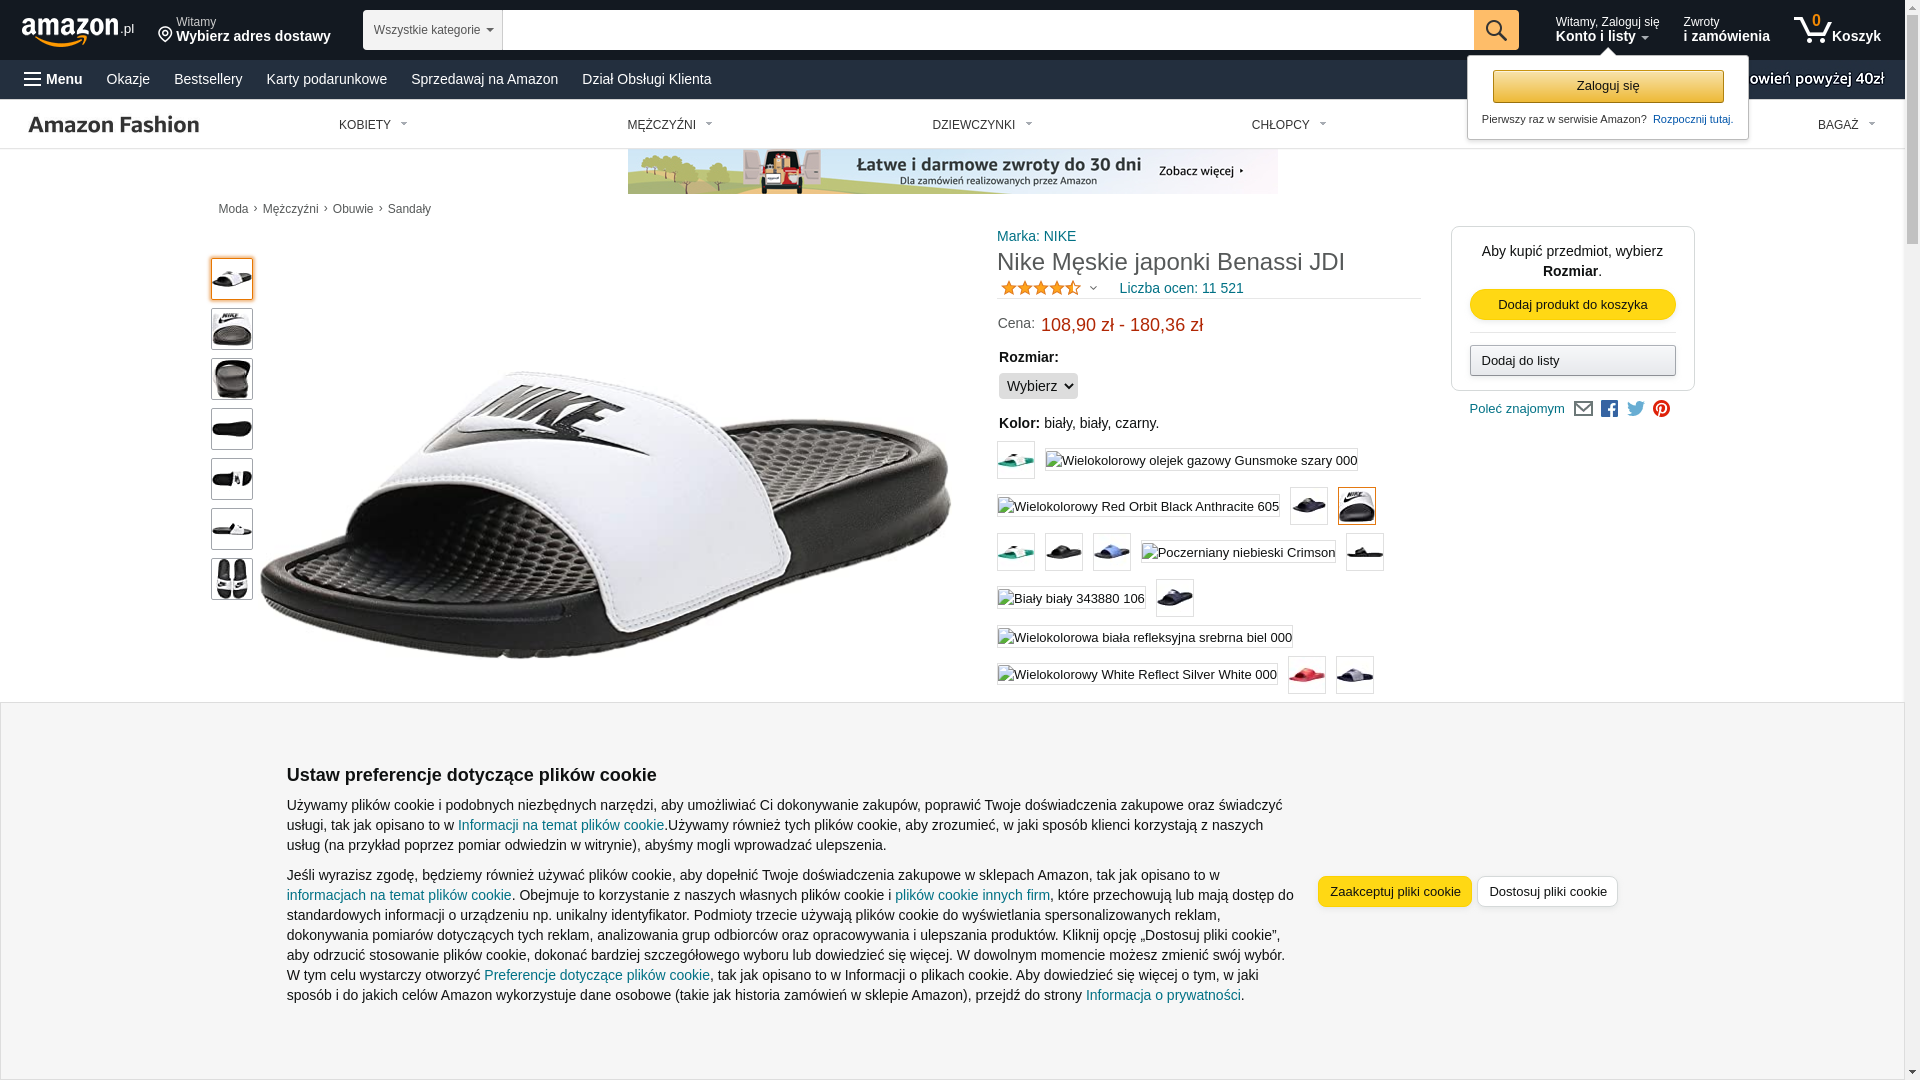Image resolution: width=1920 pixels, height=1080 pixels.
Task: Share product on Facebook icon
Action: 1609,409
